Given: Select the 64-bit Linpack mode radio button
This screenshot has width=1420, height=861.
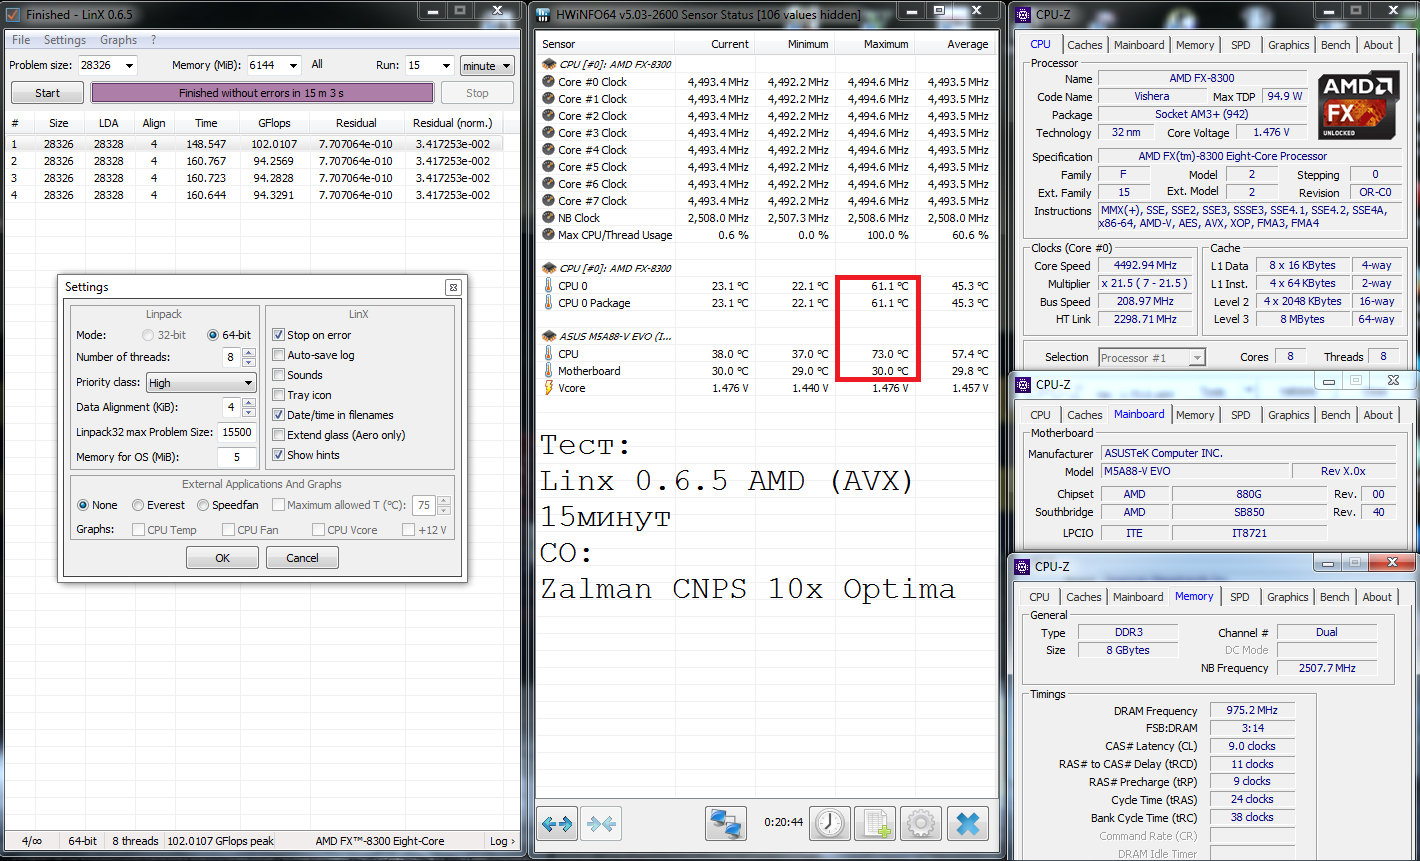Looking at the screenshot, I should 213,335.
